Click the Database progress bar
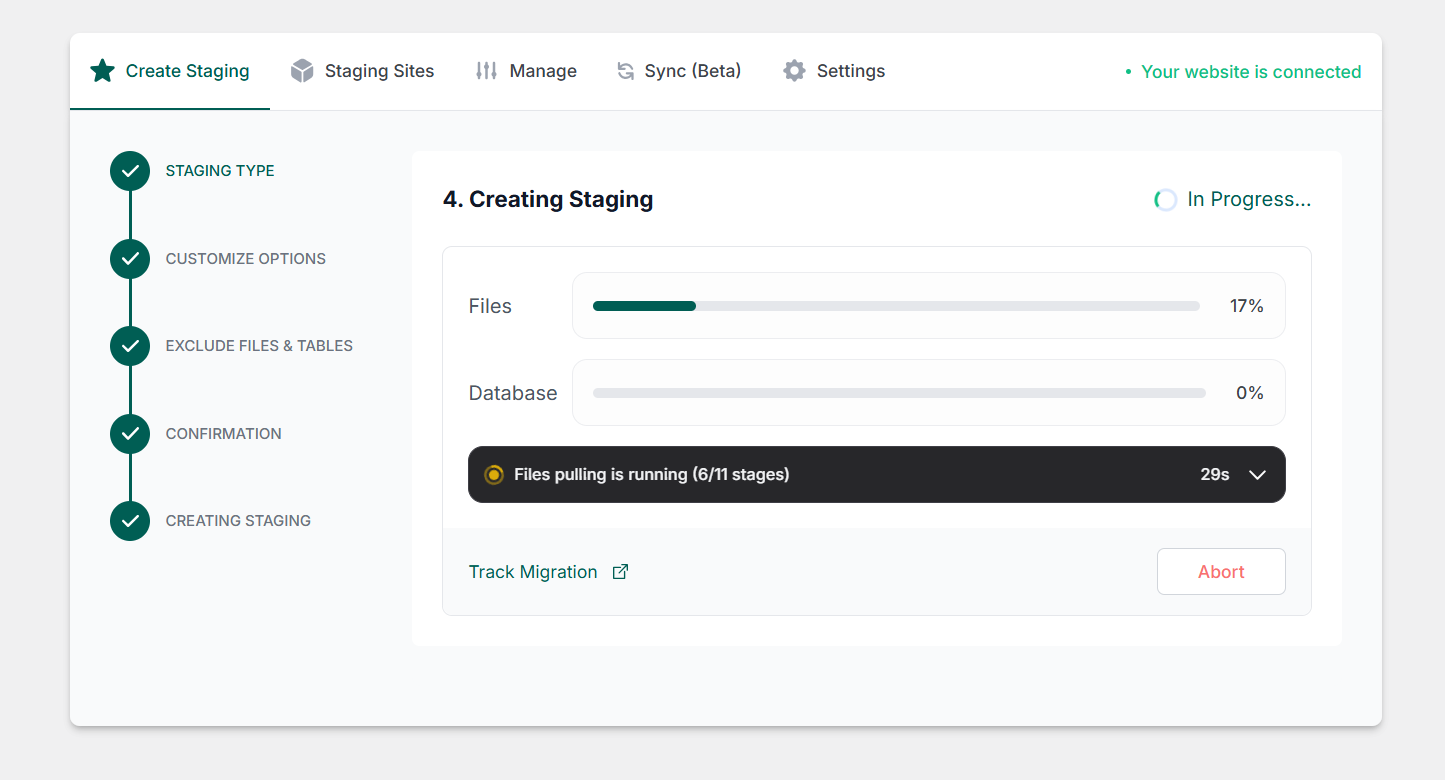The width and height of the screenshot is (1445, 780). pyautogui.click(x=899, y=393)
